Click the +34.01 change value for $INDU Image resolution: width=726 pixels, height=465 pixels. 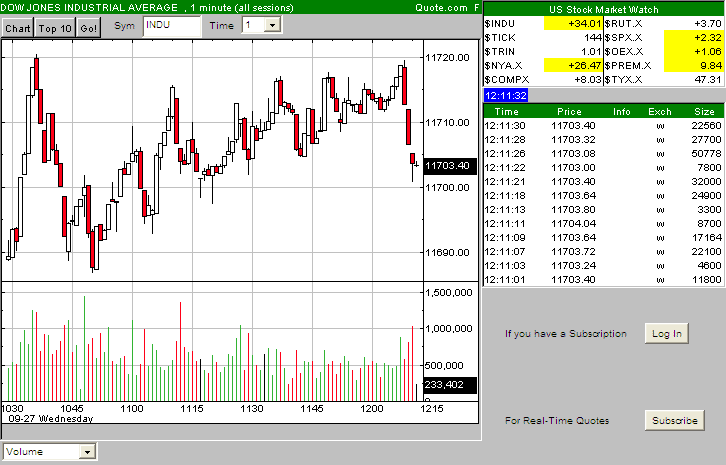(x=573, y=24)
